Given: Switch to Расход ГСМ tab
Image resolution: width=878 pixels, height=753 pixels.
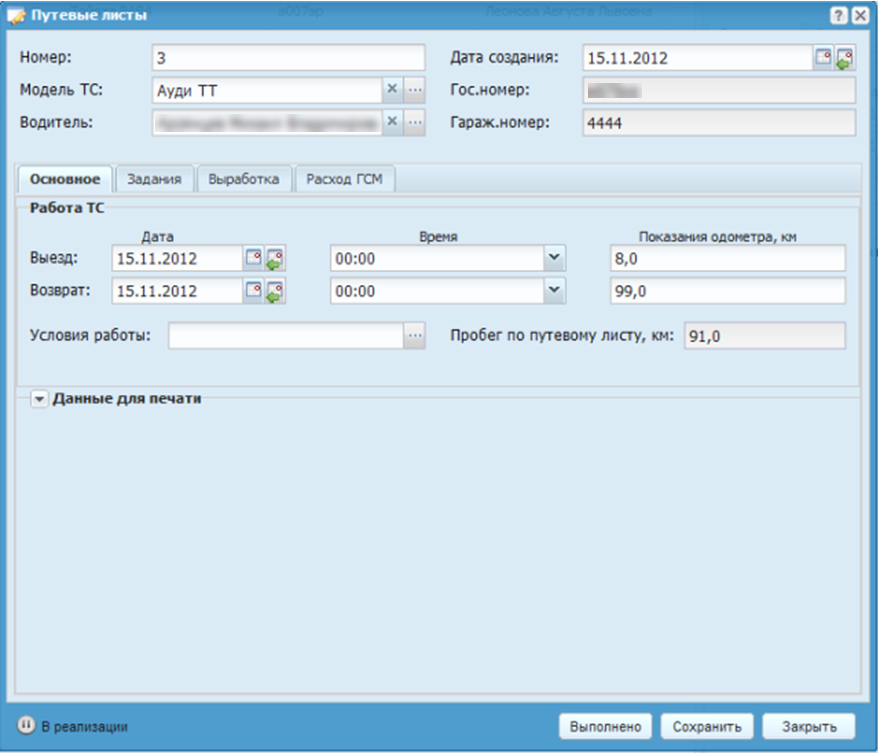Looking at the screenshot, I should click(x=345, y=179).
